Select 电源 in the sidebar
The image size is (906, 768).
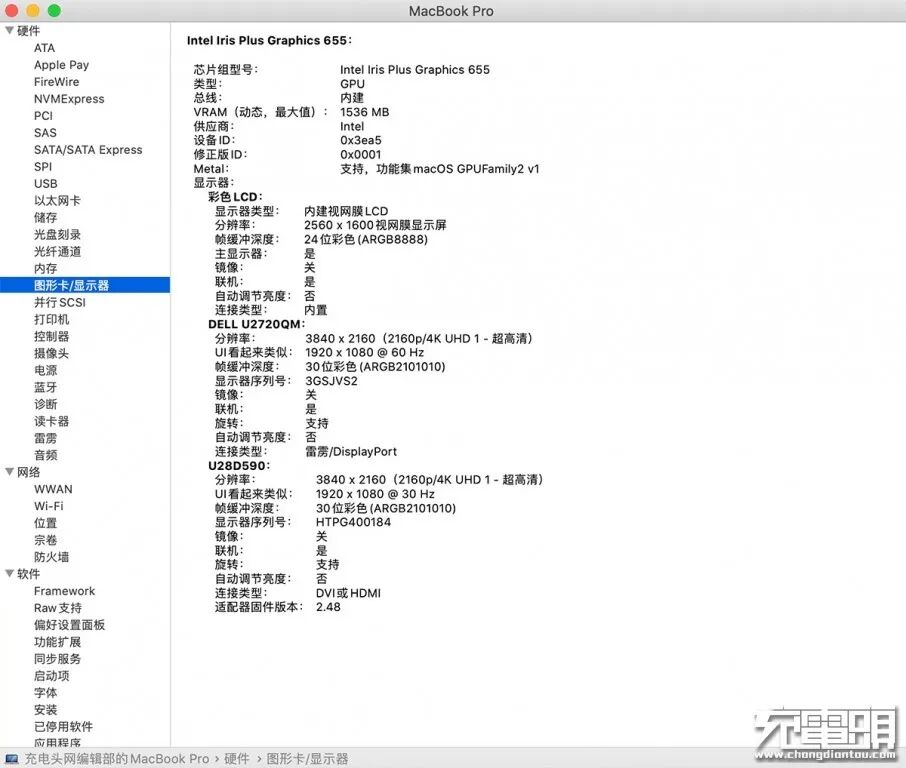46,370
